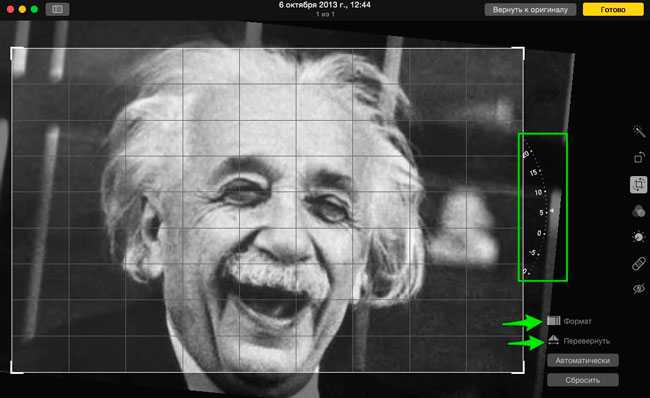Click the 0 mark on rotation dial
650x398 pixels.
tap(540, 233)
